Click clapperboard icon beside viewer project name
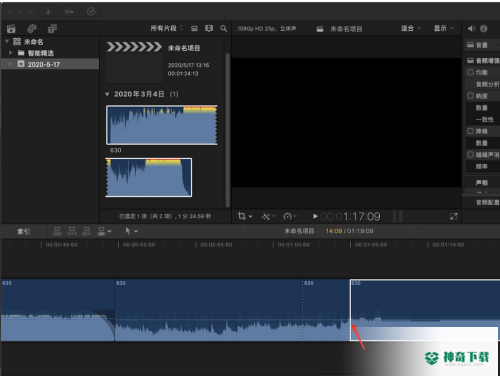500x376 pixels. pos(320,29)
